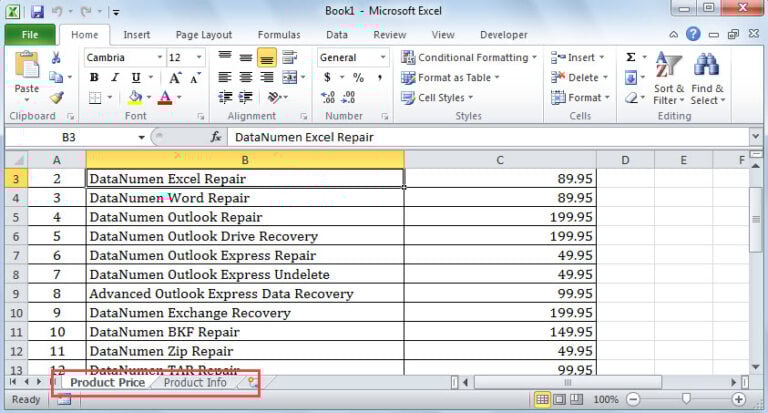Click the Fill down arrow icon
This screenshot has height=413, width=768.
631,77
